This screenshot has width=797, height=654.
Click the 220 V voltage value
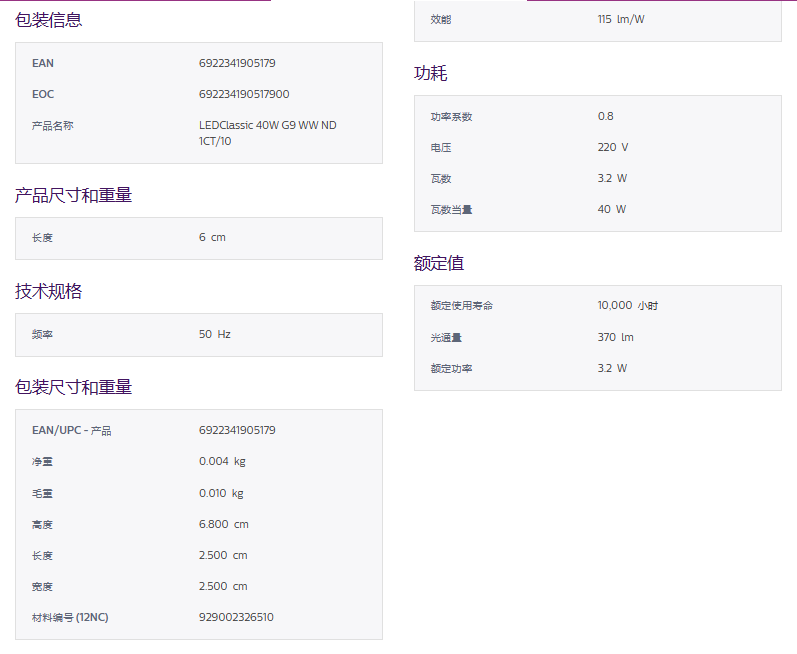(x=612, y=147)
